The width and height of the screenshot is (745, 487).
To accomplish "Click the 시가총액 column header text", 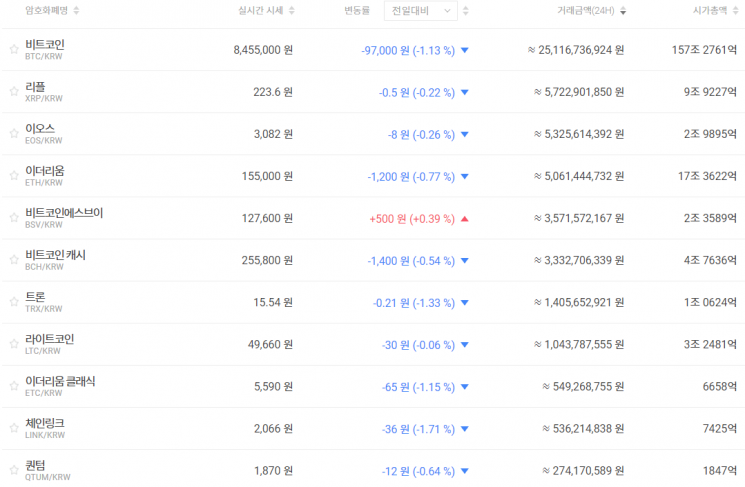I will click(x=710, y=10).
